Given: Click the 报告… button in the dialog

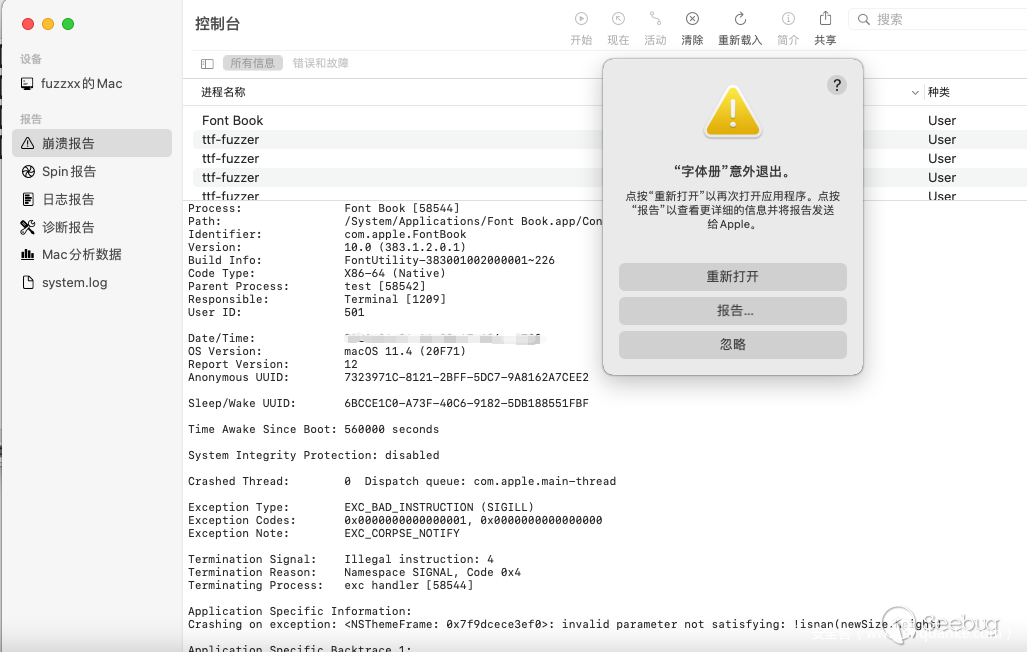Looking at the screenshot, I should [x=733, y=311].
